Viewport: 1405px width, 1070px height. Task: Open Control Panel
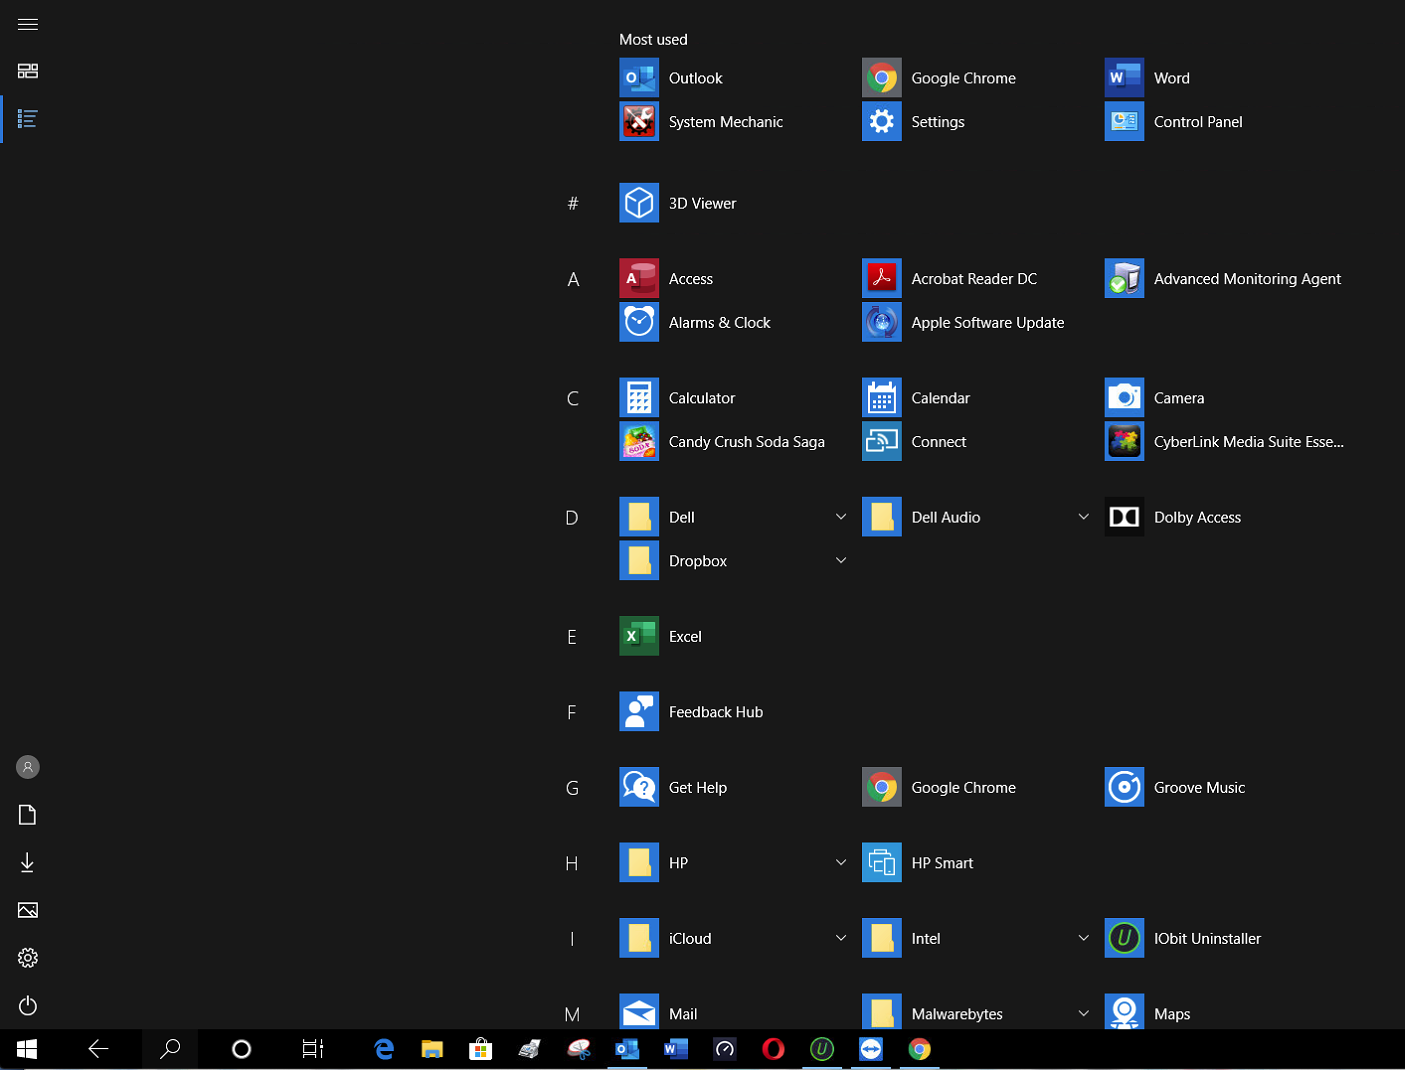point(1218,122)
